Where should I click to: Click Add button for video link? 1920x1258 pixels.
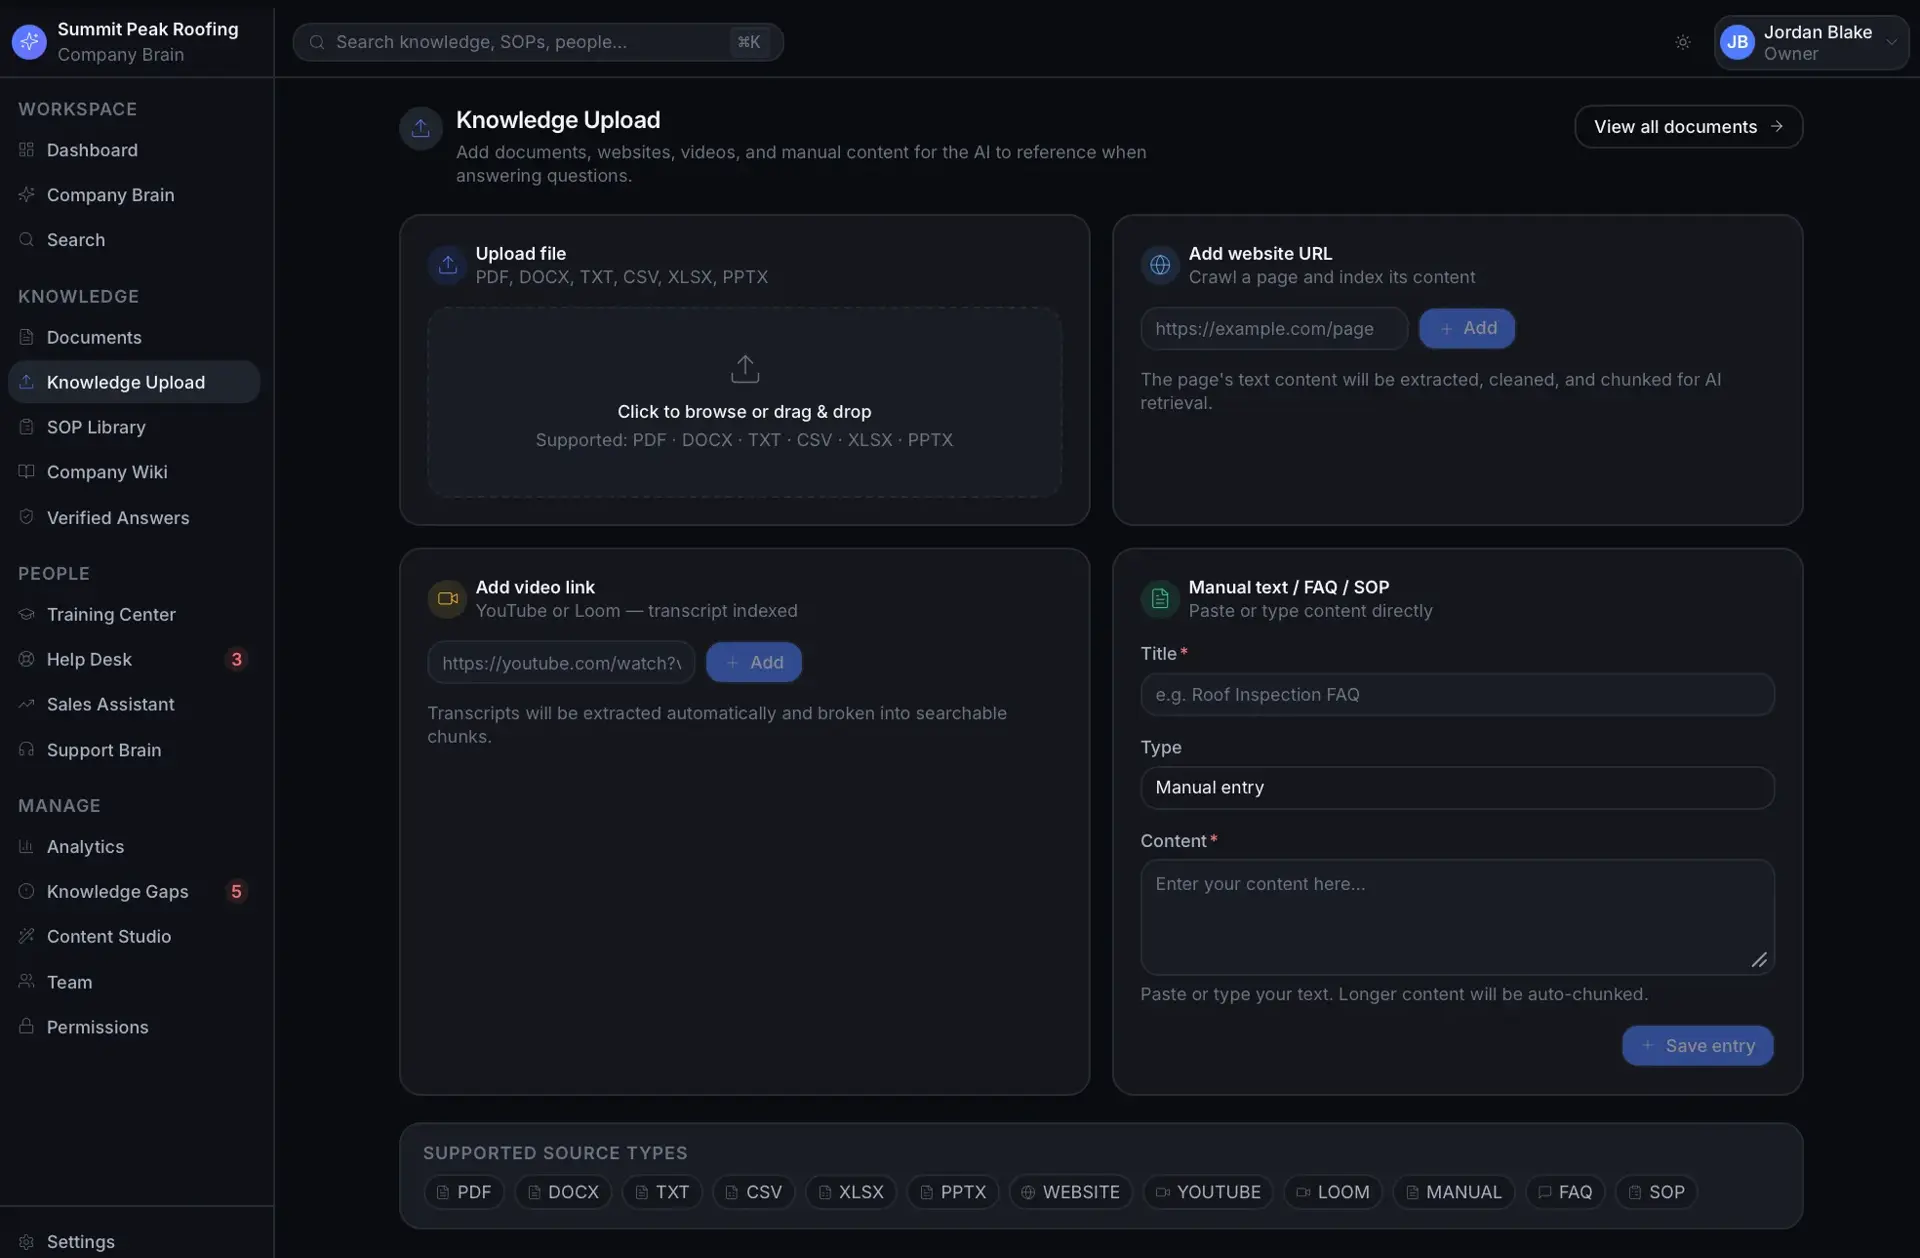pyautogui.click(x=754, y=662)
